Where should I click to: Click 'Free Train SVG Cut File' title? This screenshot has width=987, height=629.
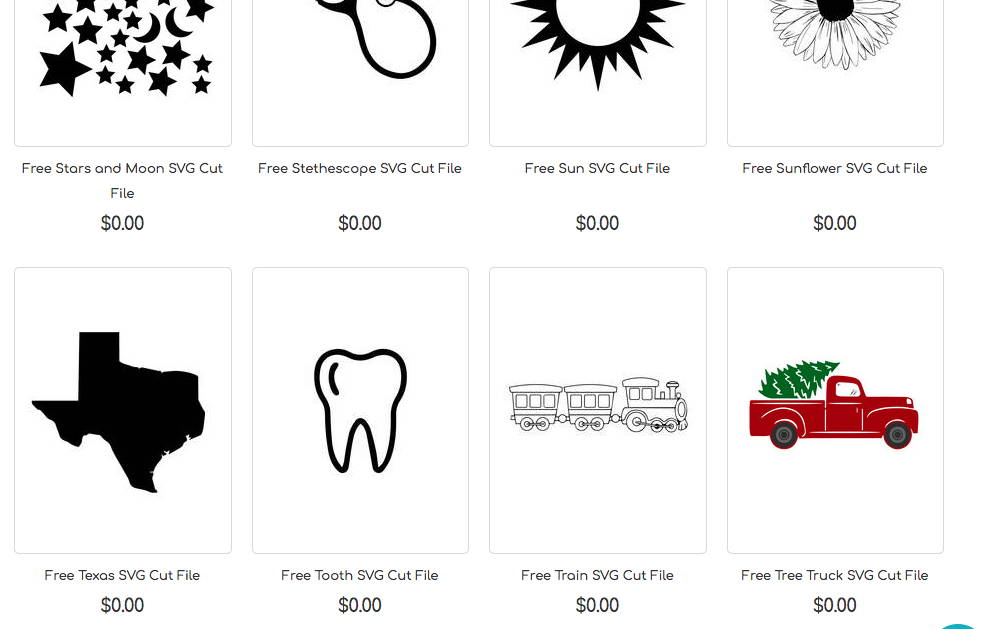pos(597,575)
